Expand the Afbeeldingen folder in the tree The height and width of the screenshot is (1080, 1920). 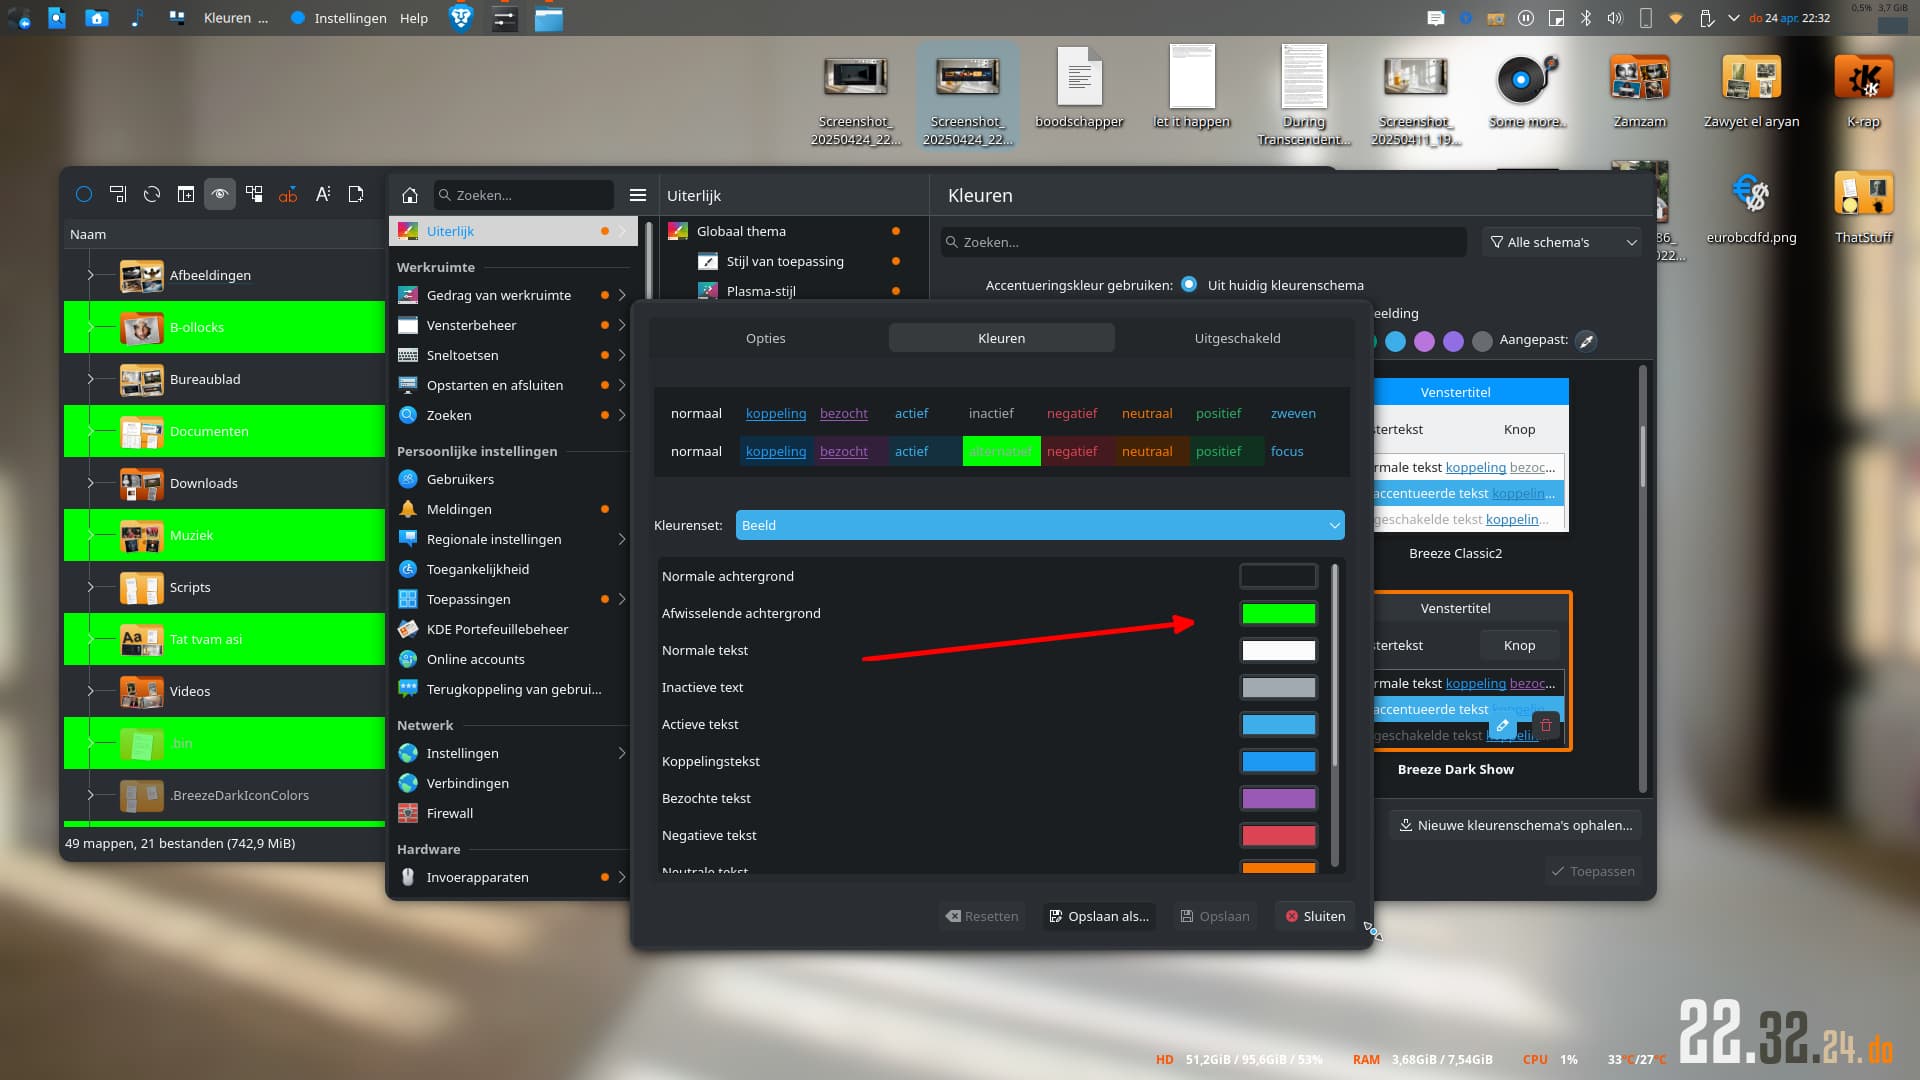pyautogui.click(x=90, y=275)
